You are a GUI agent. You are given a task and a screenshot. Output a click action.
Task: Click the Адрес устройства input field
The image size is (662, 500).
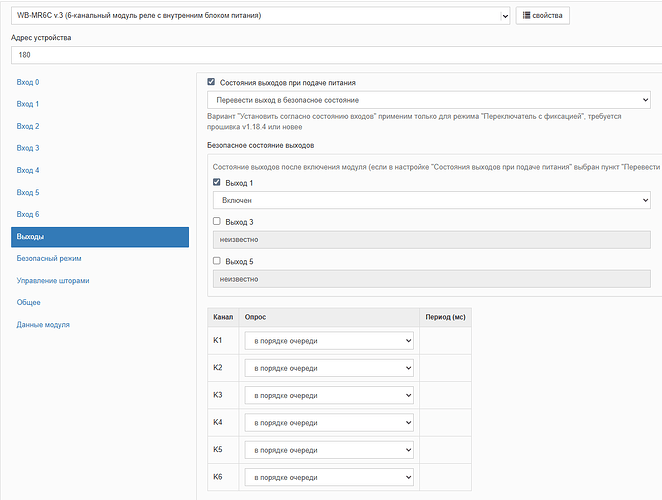point(330,55)
